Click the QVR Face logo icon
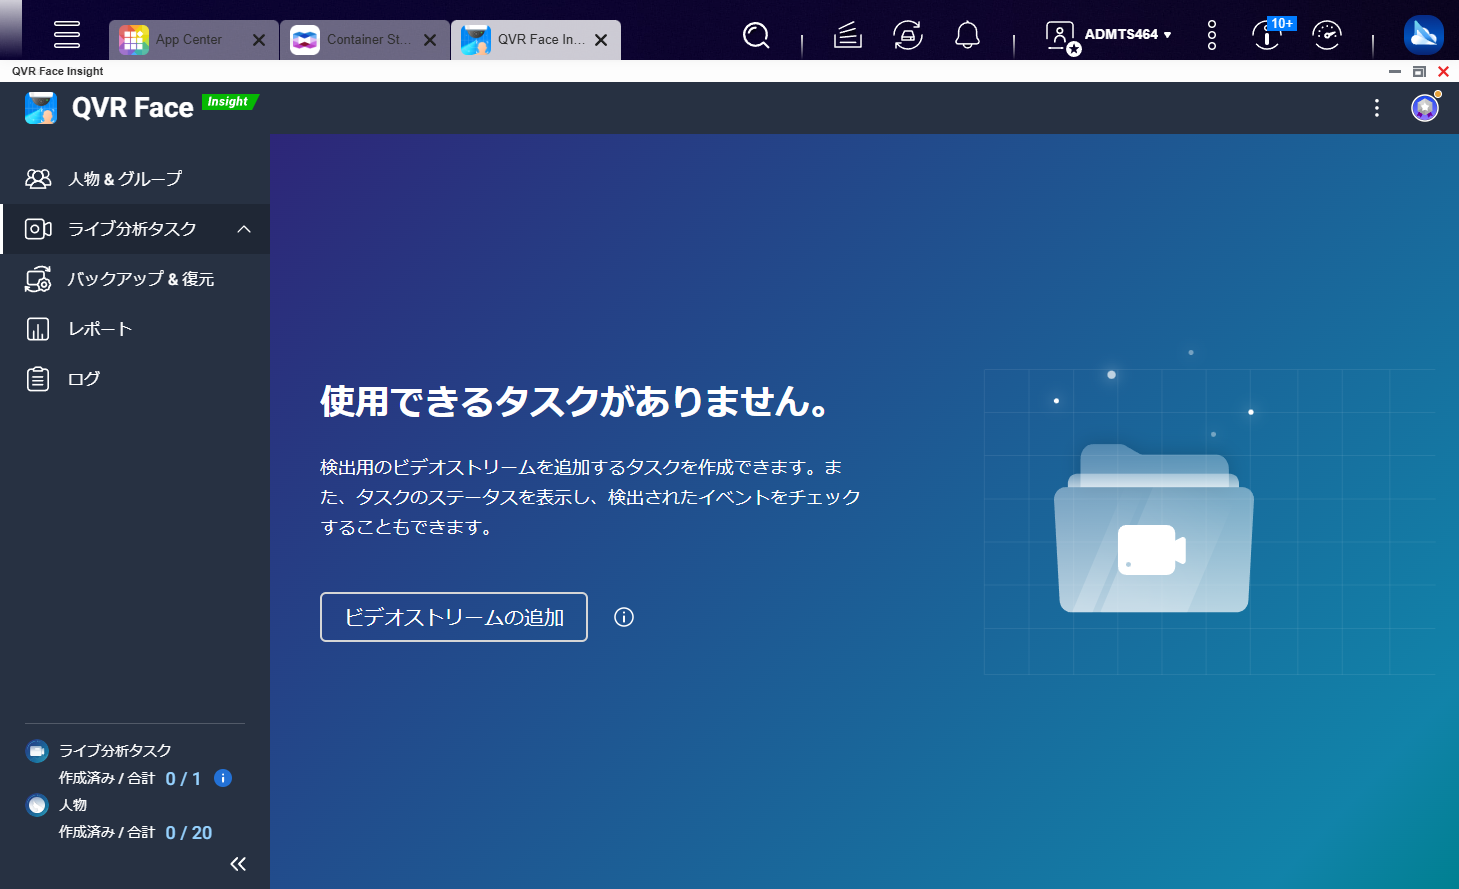The width and height of the screenshot is (1459, 889). tap(41, 108)
